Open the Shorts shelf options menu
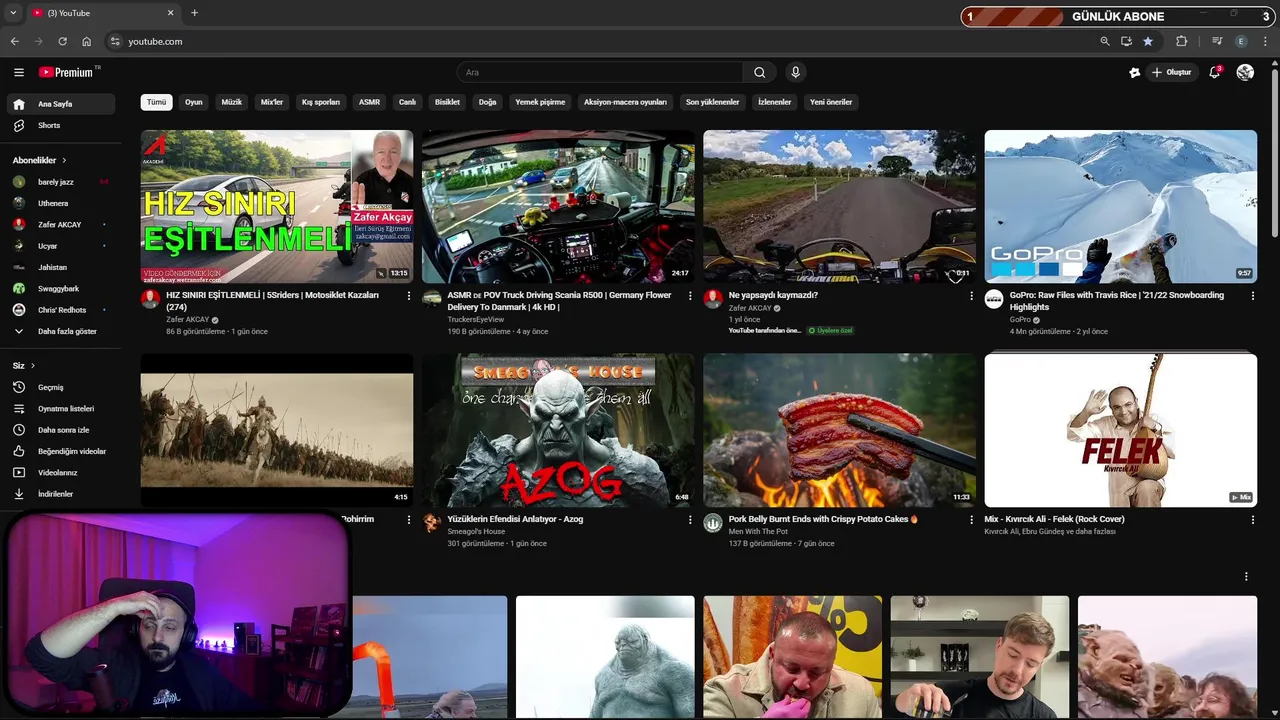This screenshot has width=1280, height=720. (x=1246, y=577)
